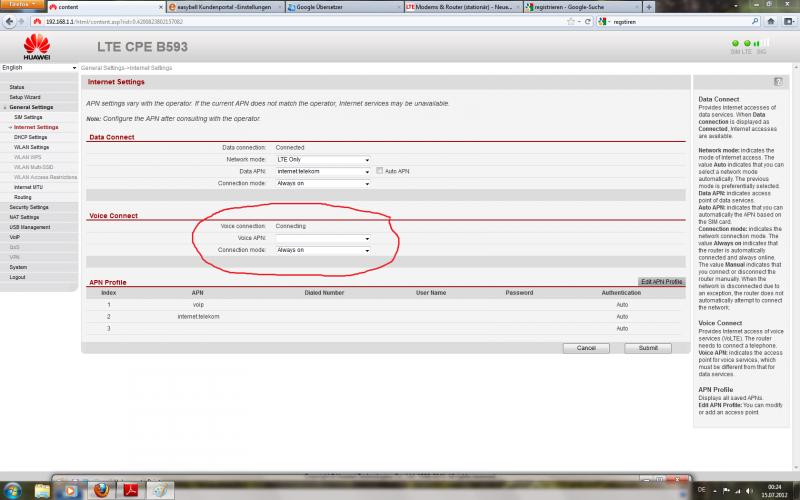Click the Submit button

648,348
